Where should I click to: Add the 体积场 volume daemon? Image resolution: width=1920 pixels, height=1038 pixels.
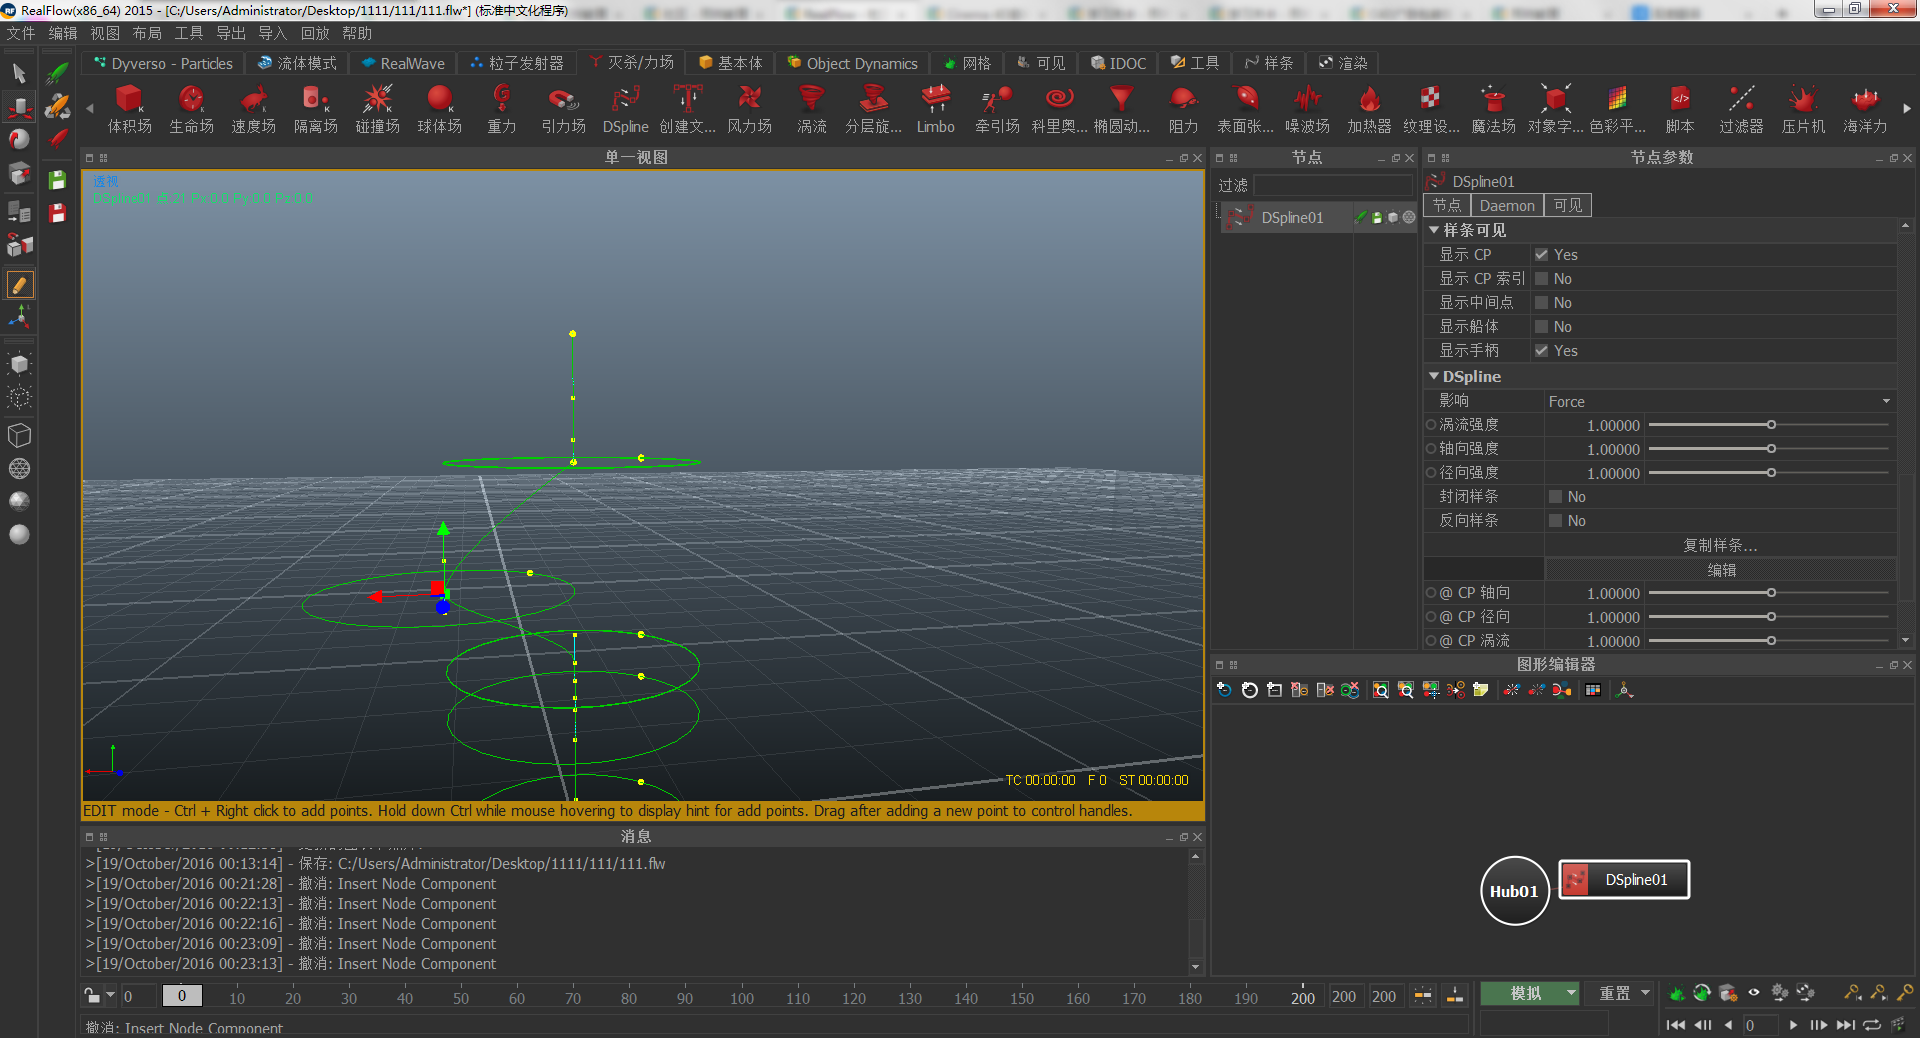(x=130, y=100)
